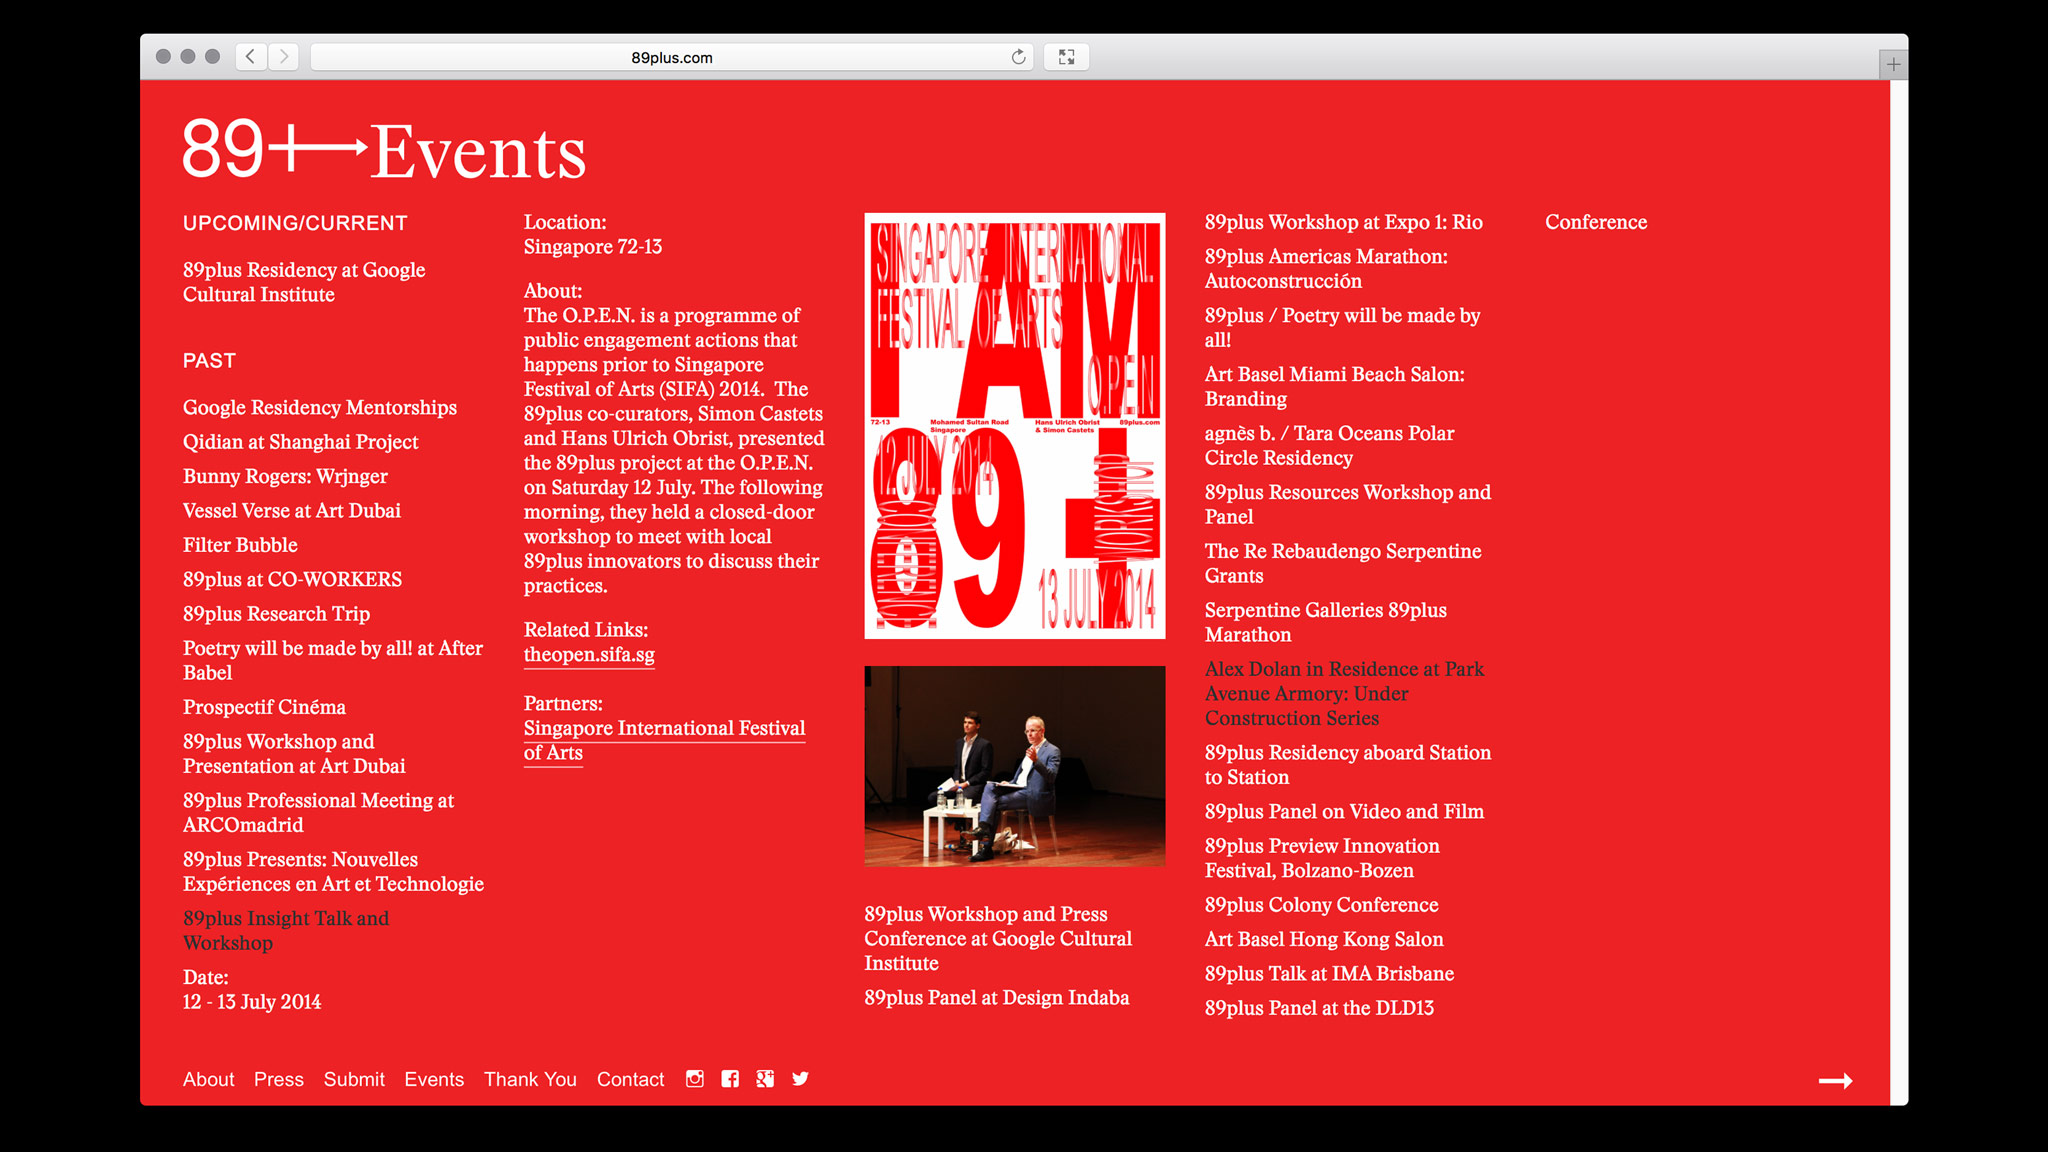
Task: Open 89plus Presents: Nouvelles Expériences event
Action: click(x=333, y=871)
